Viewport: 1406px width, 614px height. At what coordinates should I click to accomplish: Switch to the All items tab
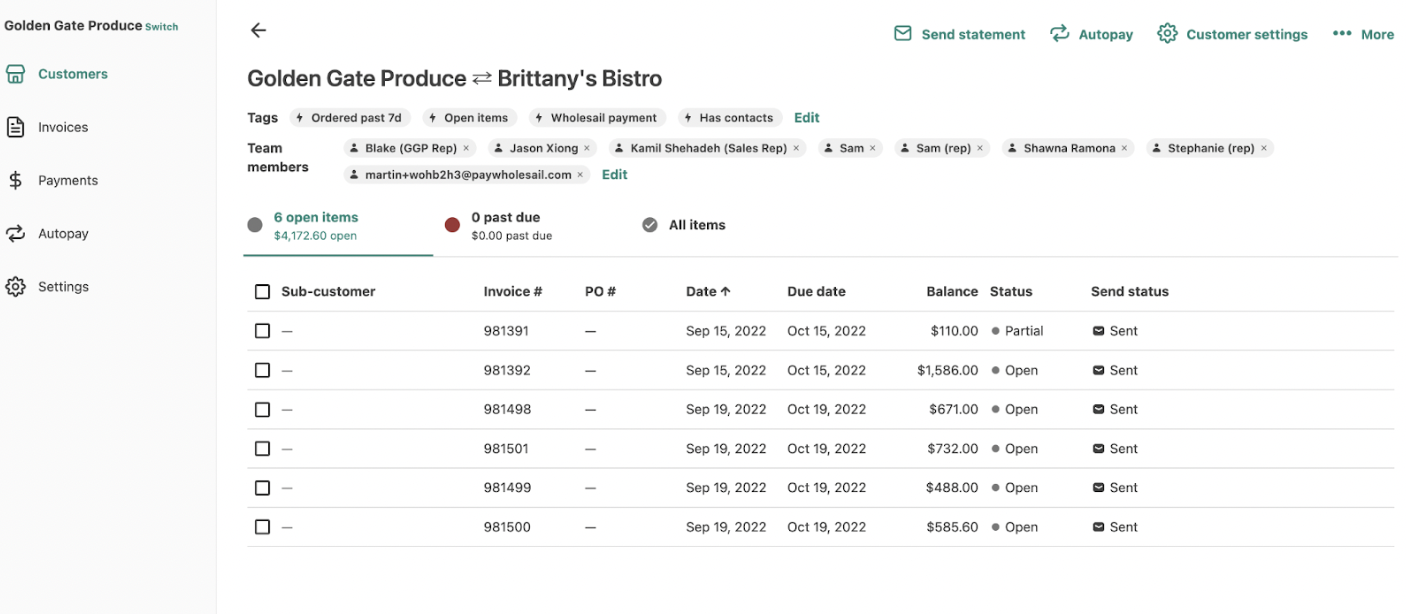pyautogui.click(x=684, y=225)
